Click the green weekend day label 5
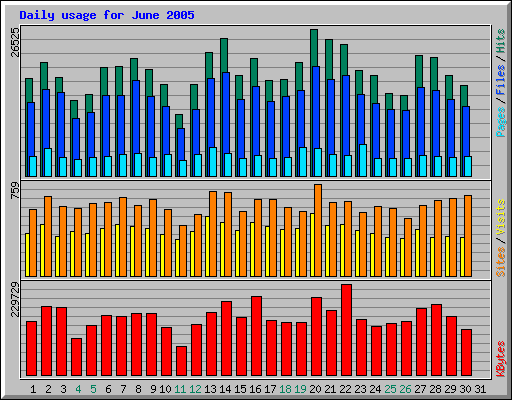The image size is (512, 400). coord(93,389)
